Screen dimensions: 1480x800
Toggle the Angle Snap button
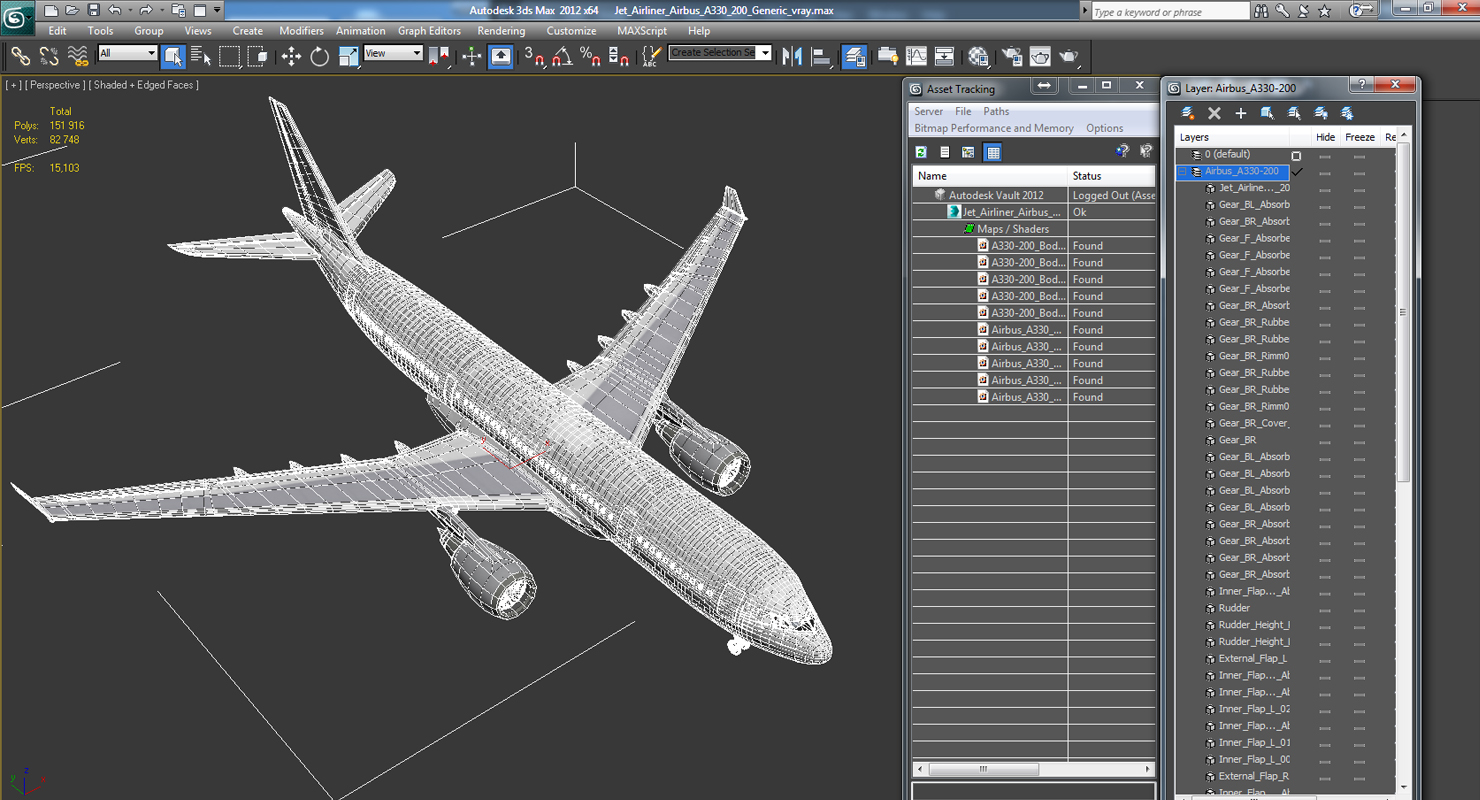(x=562, y=56)
